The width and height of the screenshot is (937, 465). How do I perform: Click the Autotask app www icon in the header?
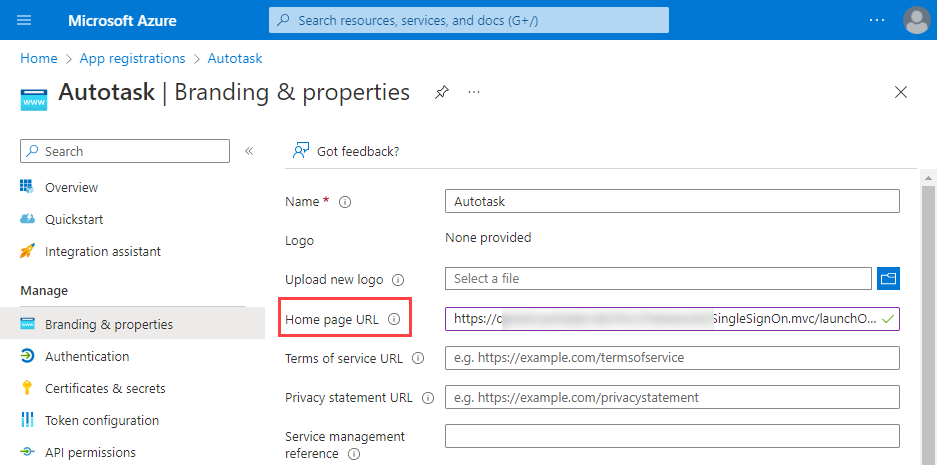33,99
